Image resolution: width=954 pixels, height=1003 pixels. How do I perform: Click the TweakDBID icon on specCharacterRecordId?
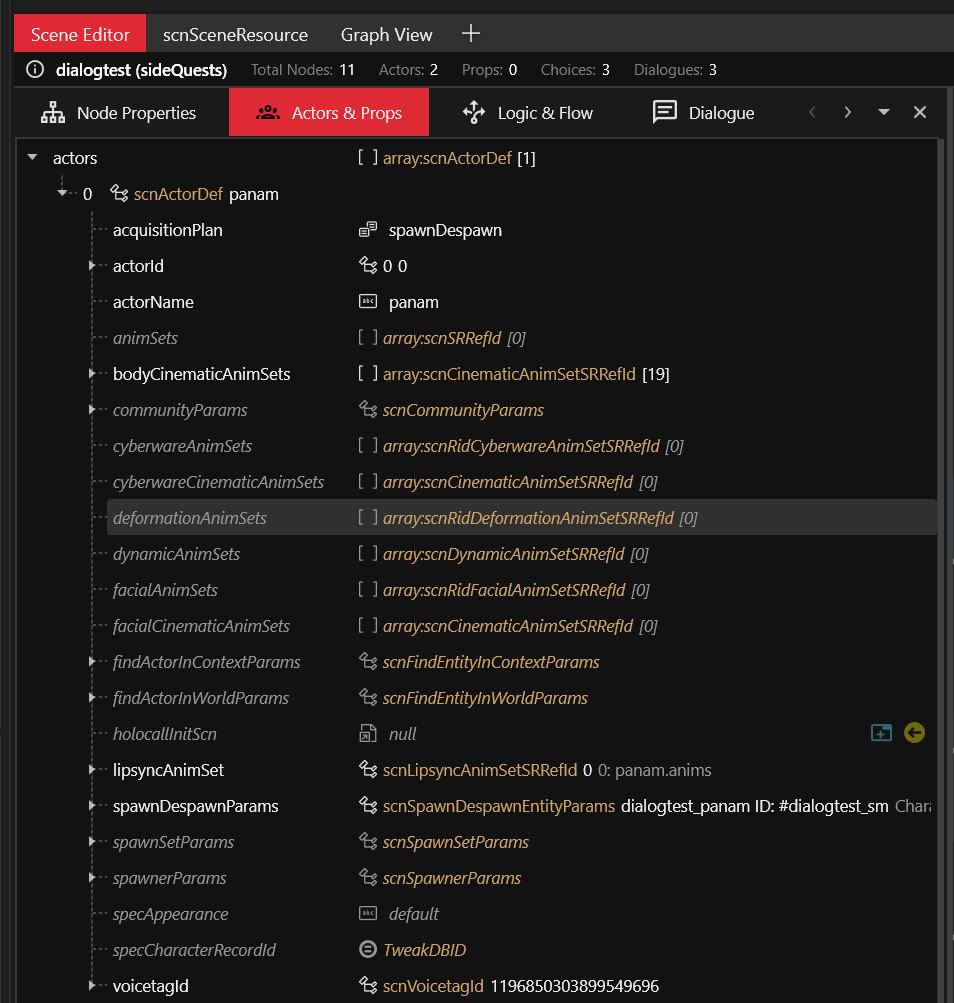[368, 950]
